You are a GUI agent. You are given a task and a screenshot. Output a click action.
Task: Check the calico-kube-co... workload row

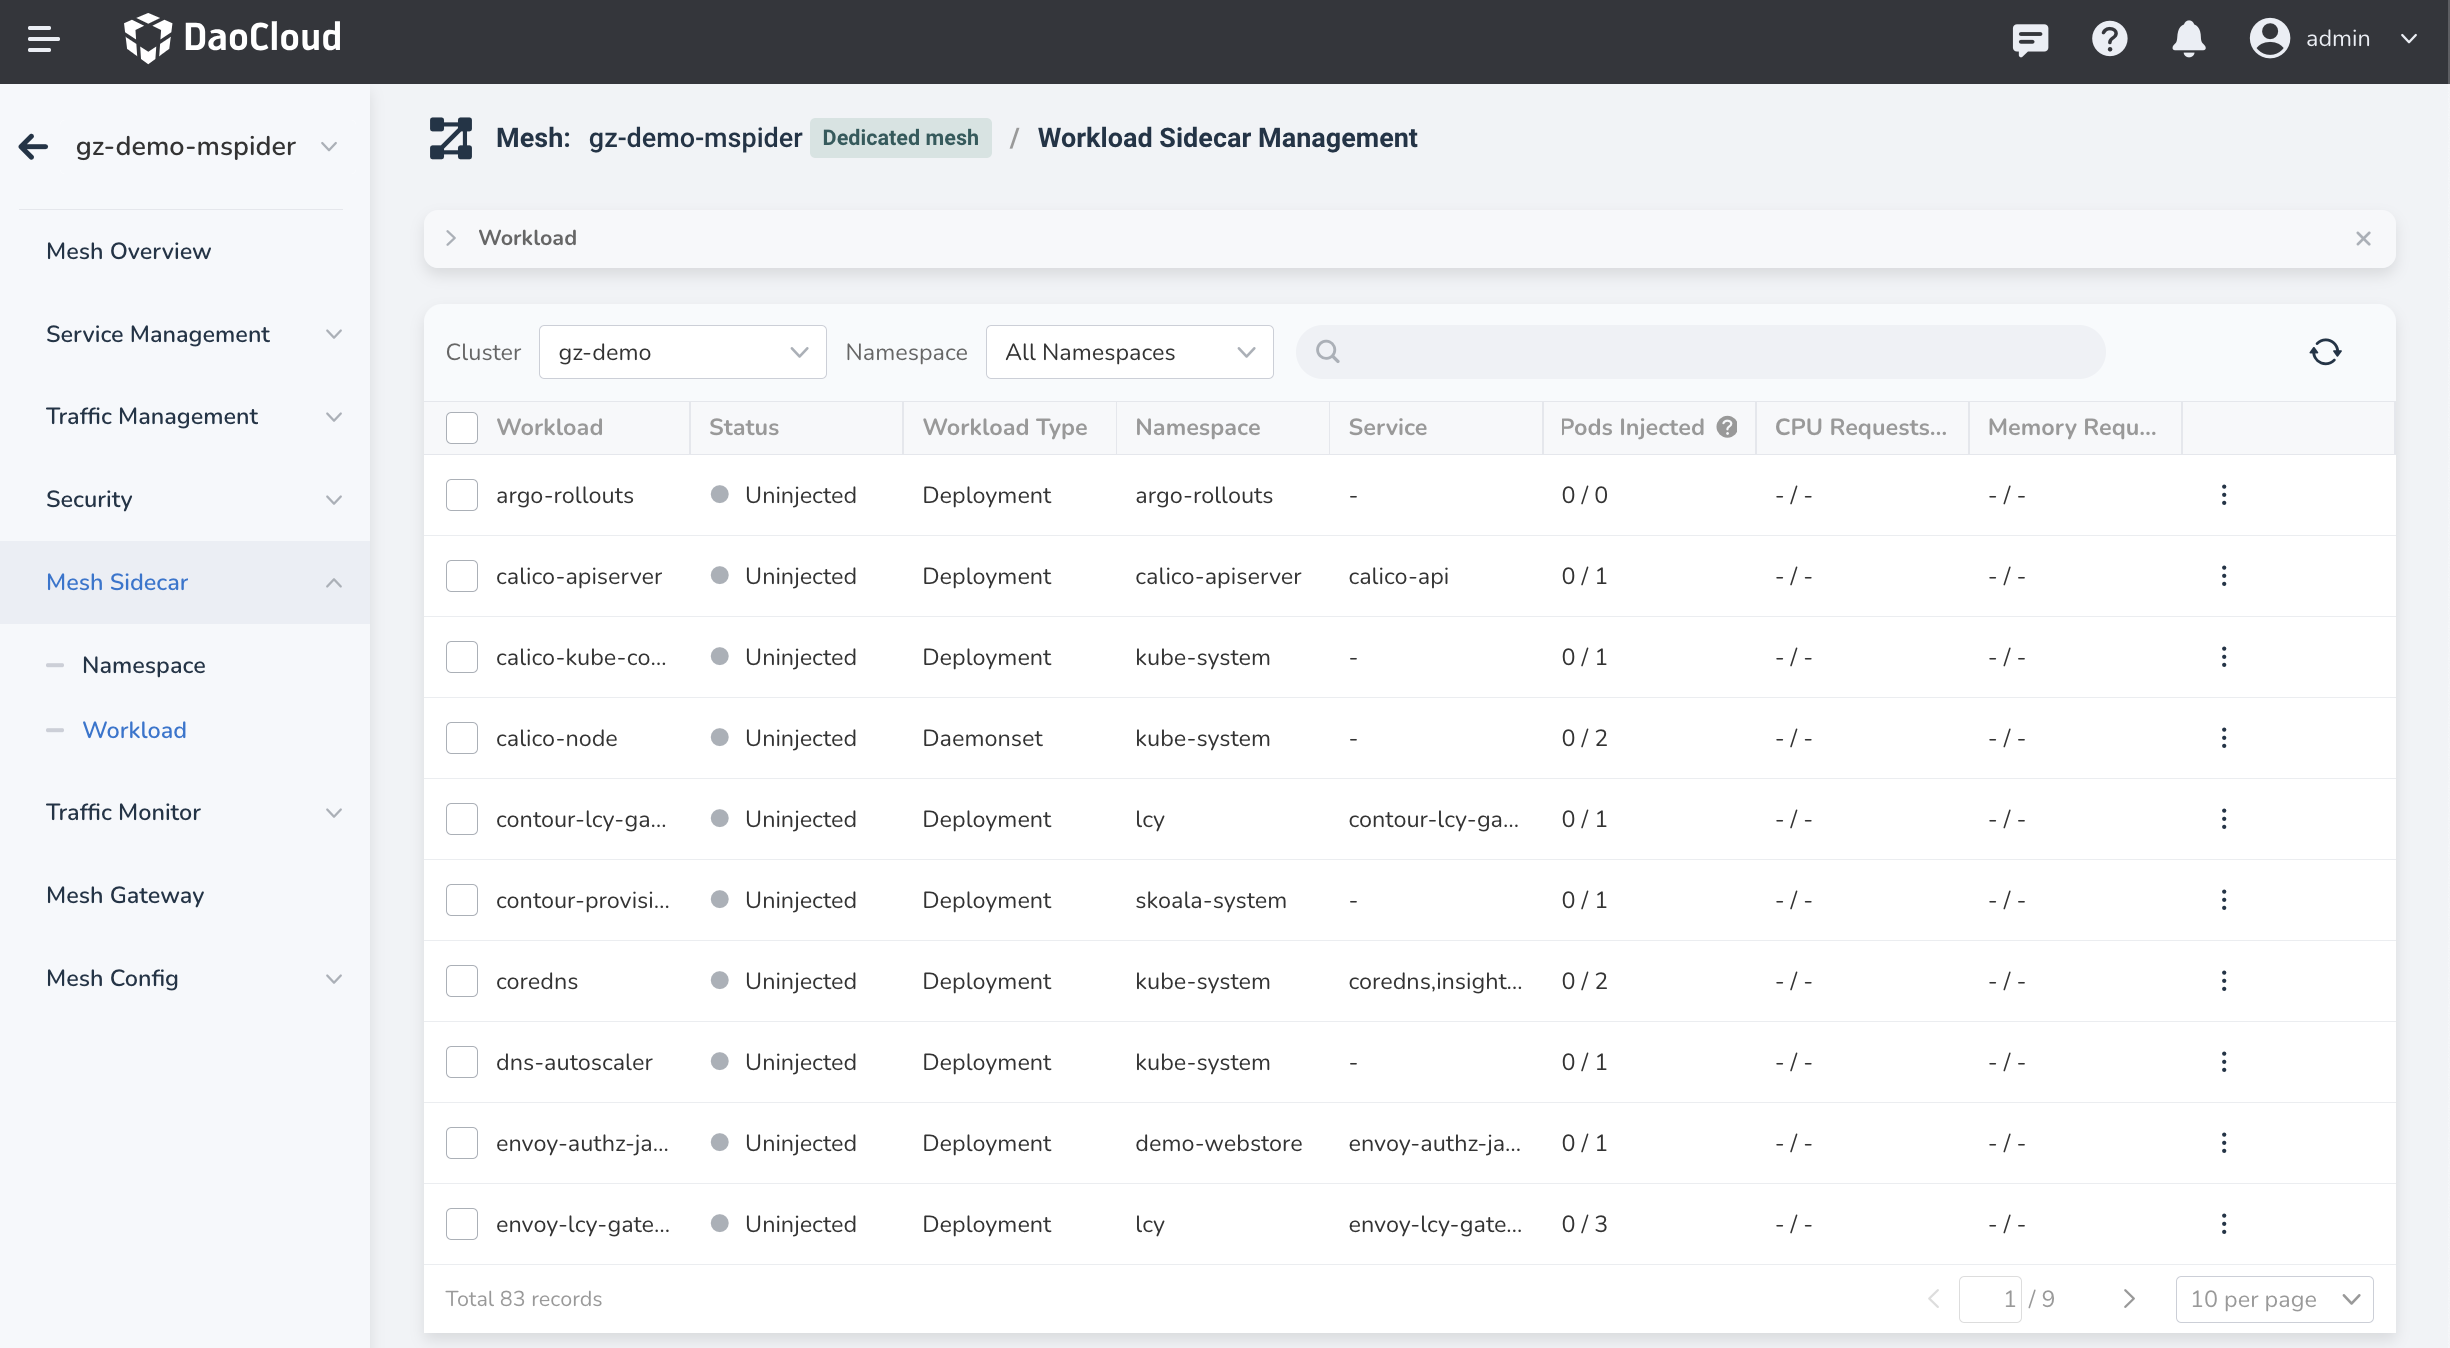point(462,657)
